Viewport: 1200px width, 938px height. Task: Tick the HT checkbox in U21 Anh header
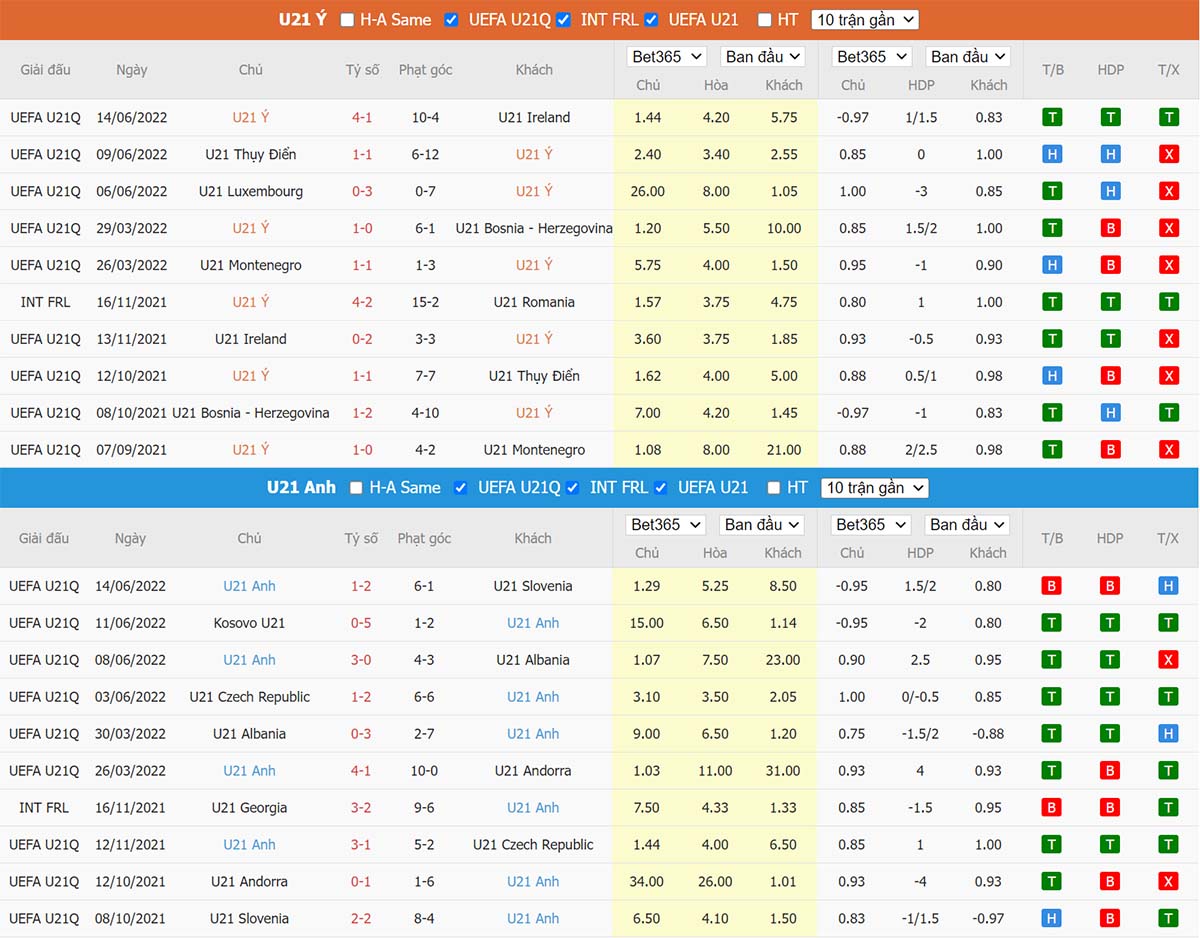click(773, 488)
